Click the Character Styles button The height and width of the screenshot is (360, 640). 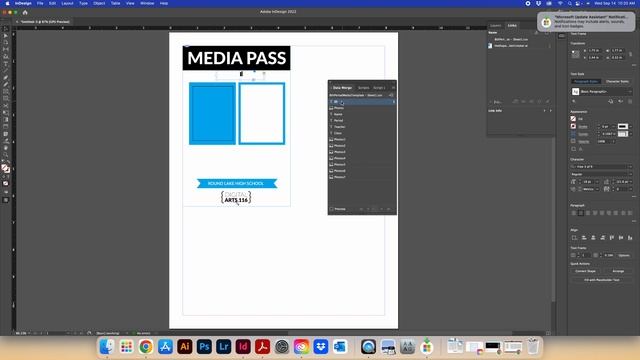point(617,82)
